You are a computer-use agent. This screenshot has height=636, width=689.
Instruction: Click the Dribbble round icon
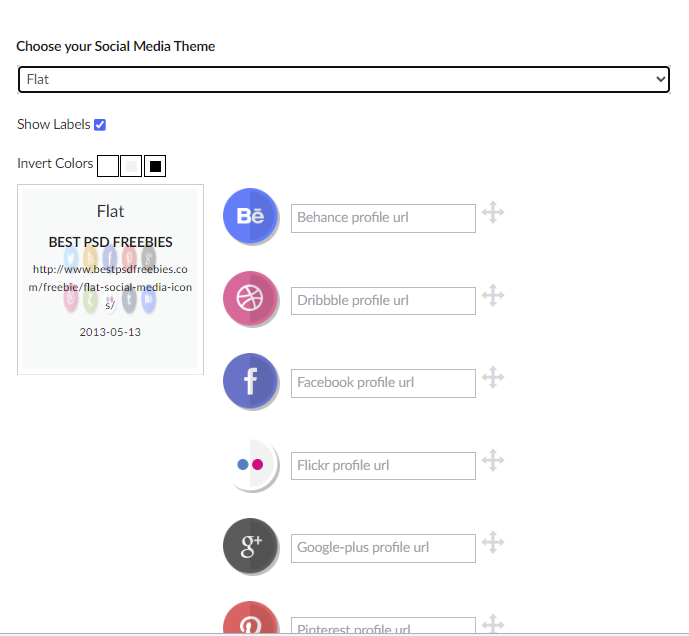tap(250, 298)
